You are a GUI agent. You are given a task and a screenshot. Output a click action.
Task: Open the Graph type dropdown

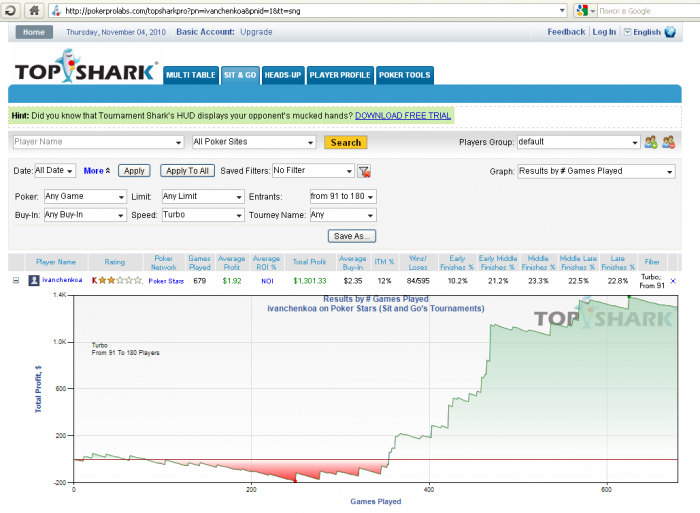coord(596,171)
